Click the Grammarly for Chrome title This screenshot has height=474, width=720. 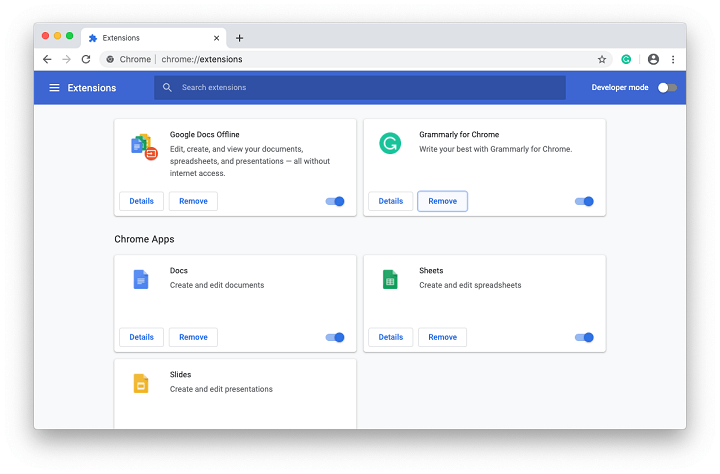click(459, 135)
